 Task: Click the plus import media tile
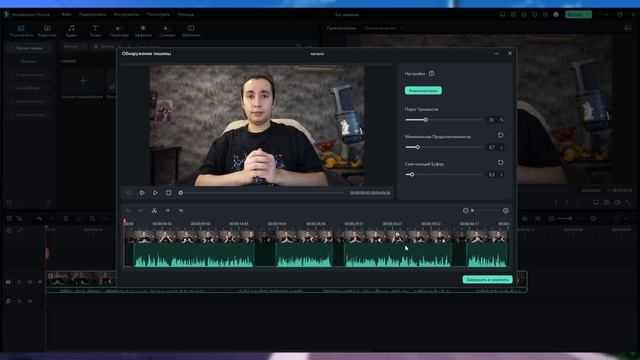(x=83, y=81)
